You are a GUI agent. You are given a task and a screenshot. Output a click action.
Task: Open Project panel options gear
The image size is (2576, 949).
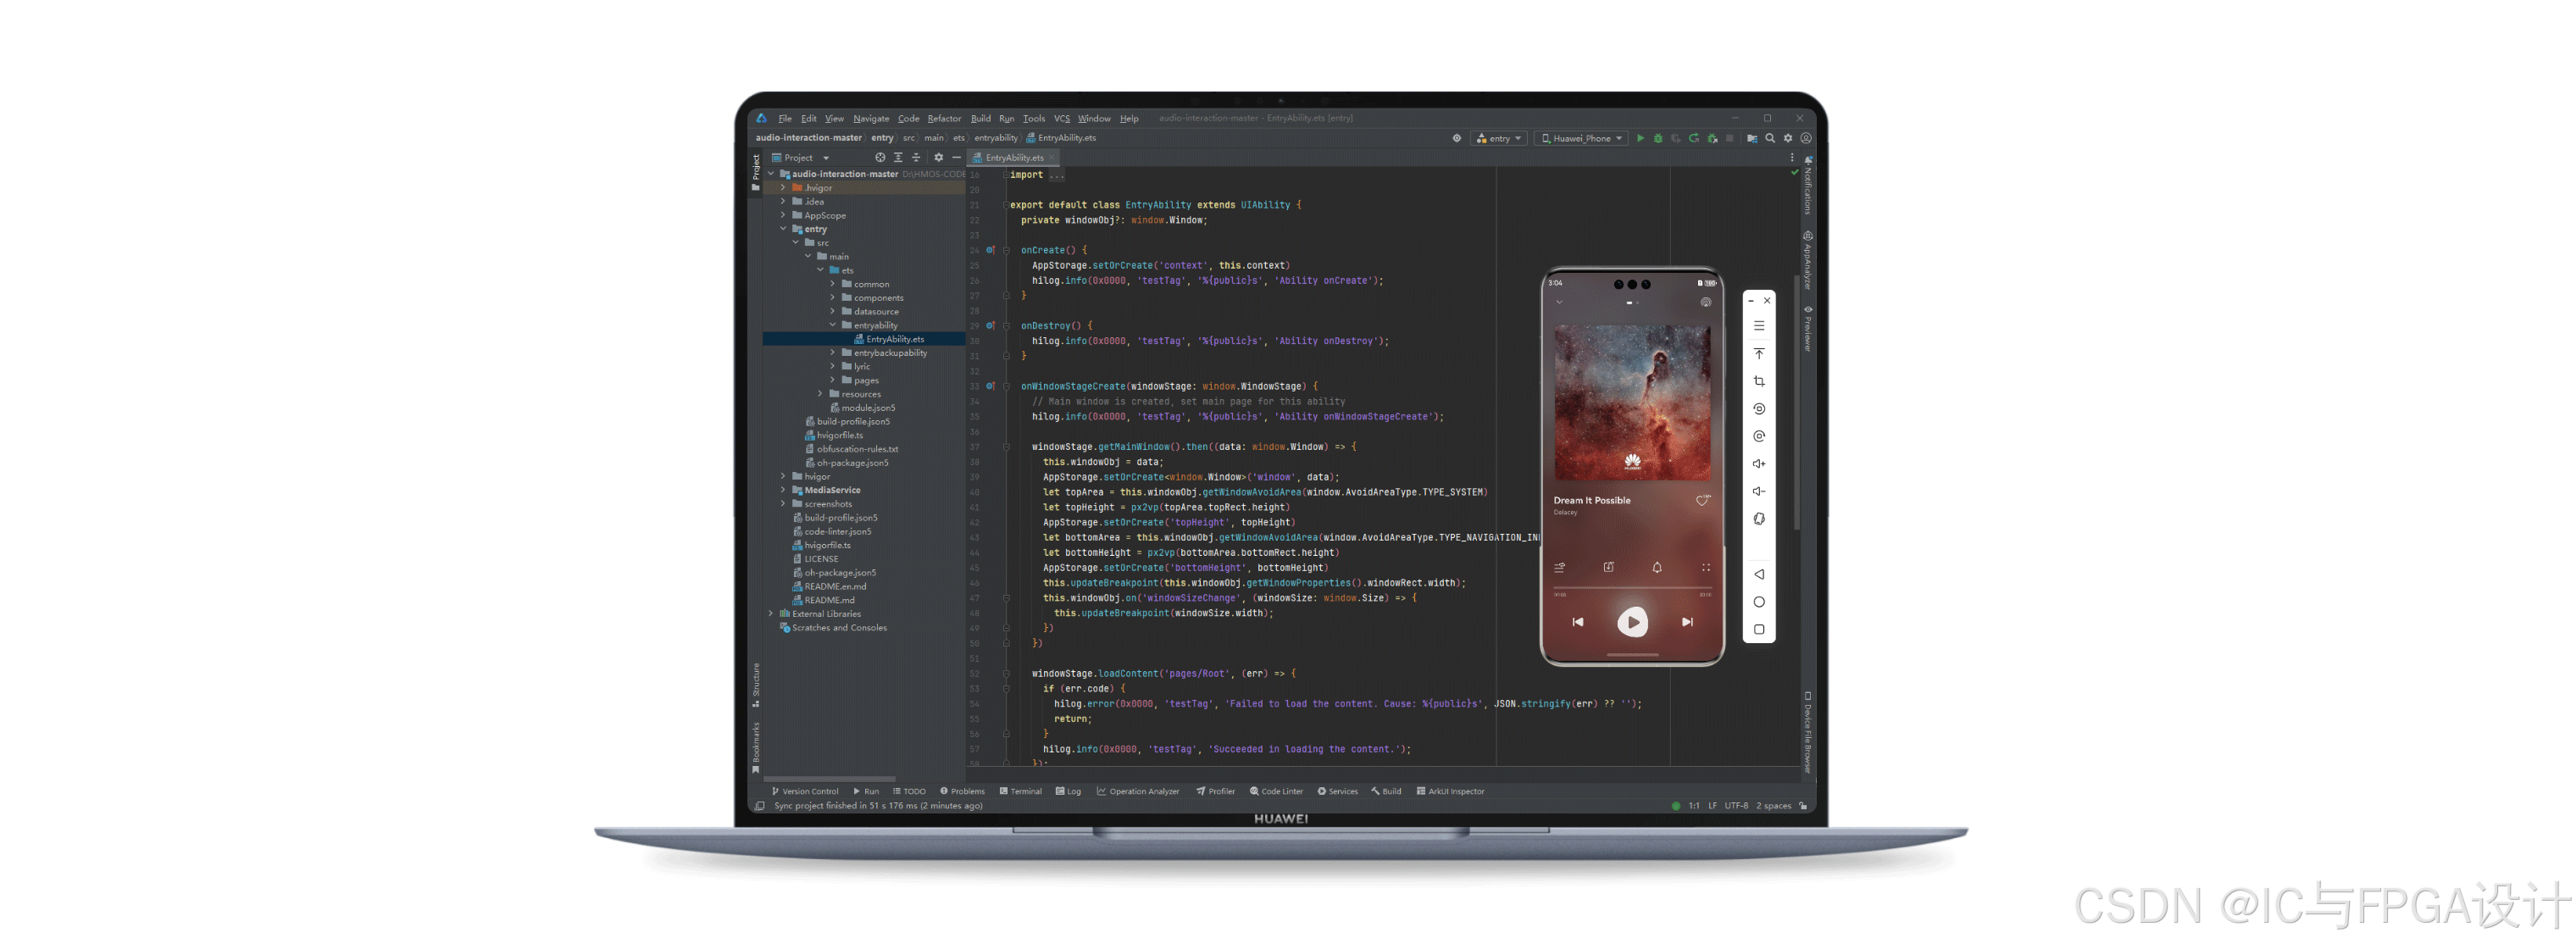[x=938, y=157]
